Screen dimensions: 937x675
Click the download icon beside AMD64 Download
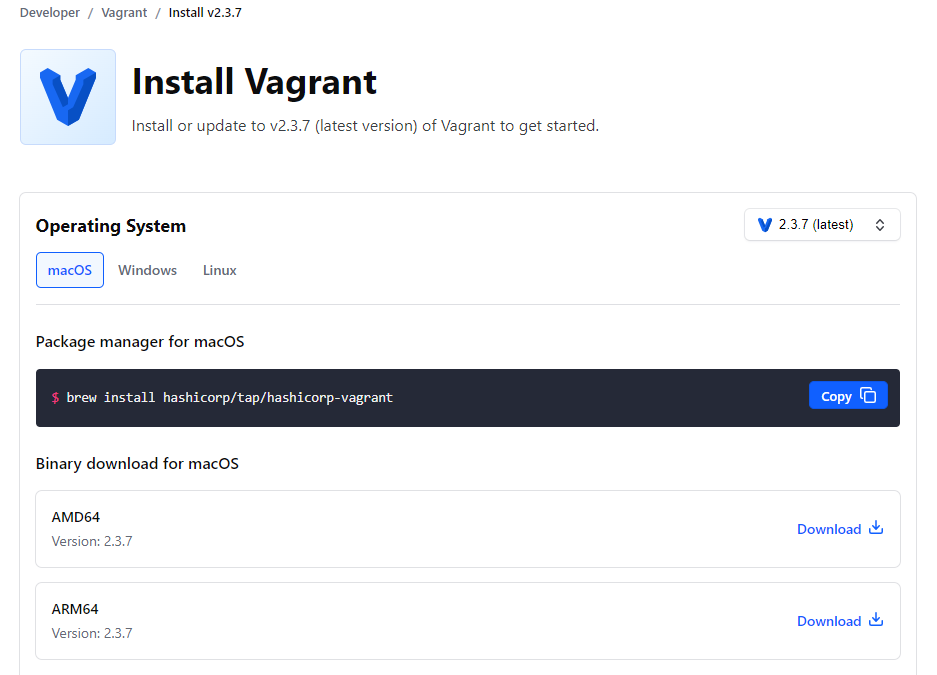[875, 528]
